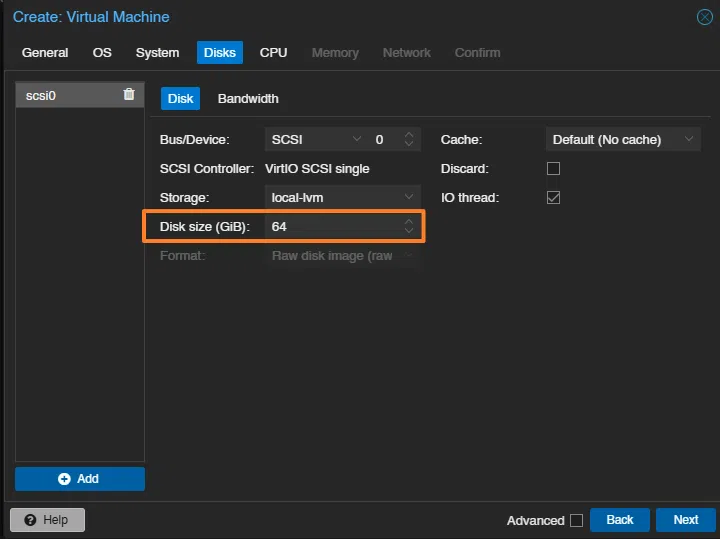Enable the Discard checkbox

(553, 169)
